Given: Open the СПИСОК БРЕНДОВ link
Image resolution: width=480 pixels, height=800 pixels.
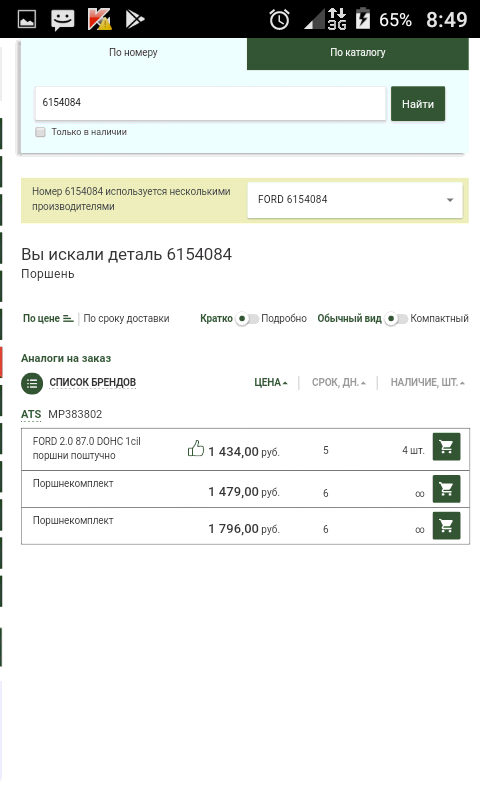Looking at the screenshot, I should 92,382.
